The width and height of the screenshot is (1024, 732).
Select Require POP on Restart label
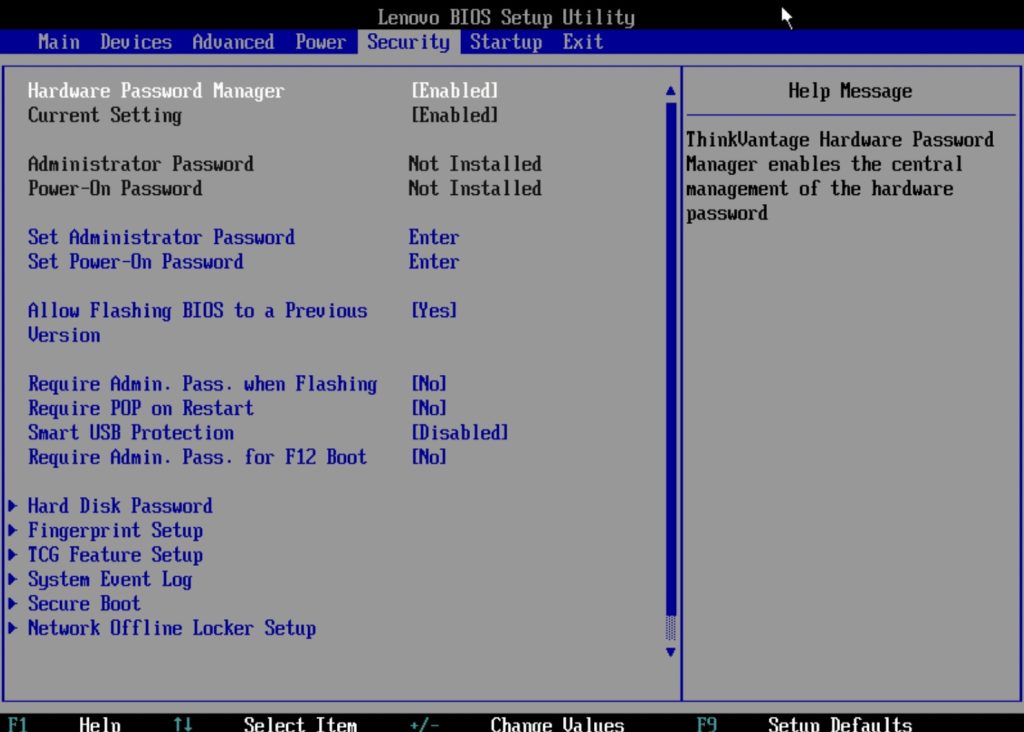click(x=140, y=408)
